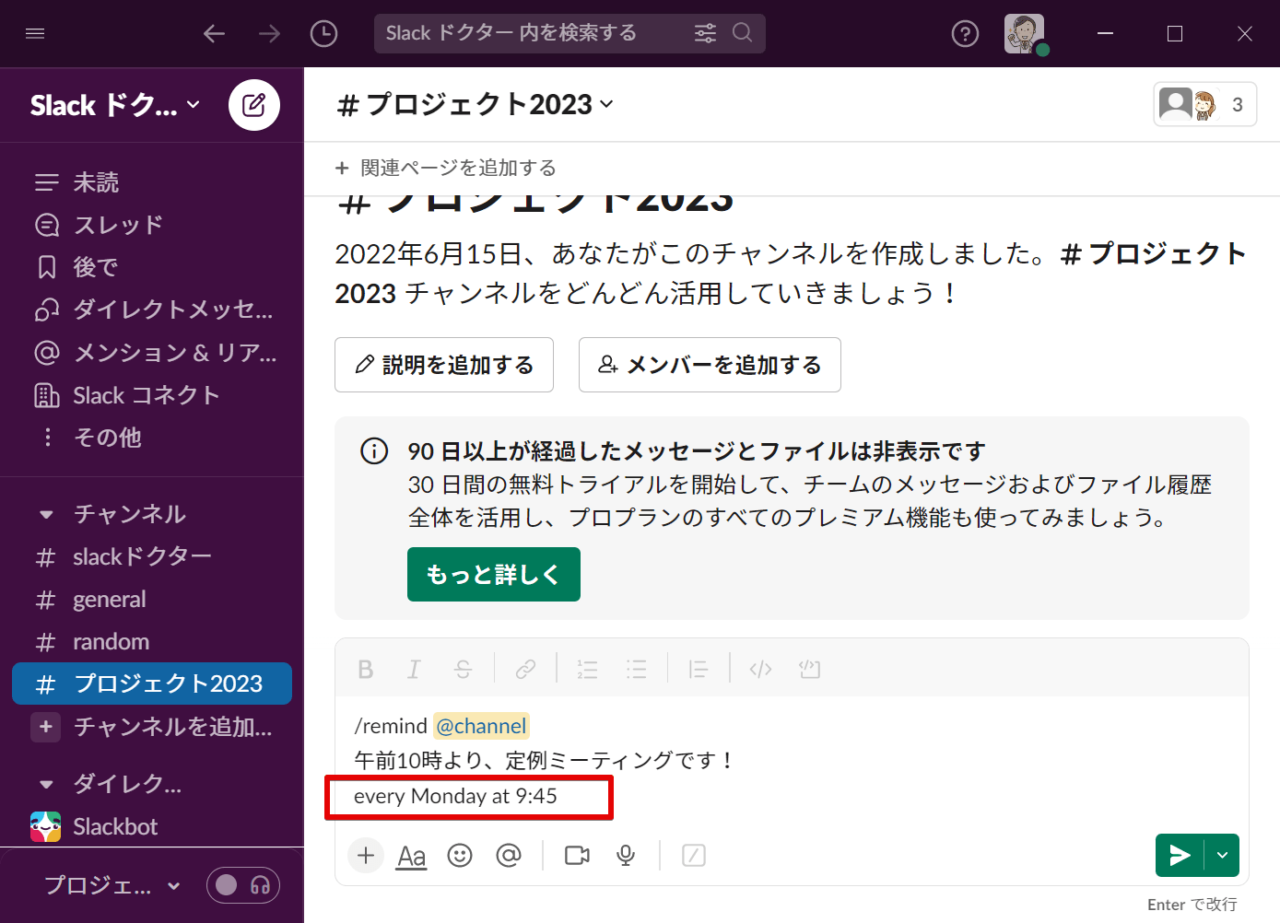This screenshot has width=1280, height=923.
Task: Open the emoji picker
Action: coord(460,855)
